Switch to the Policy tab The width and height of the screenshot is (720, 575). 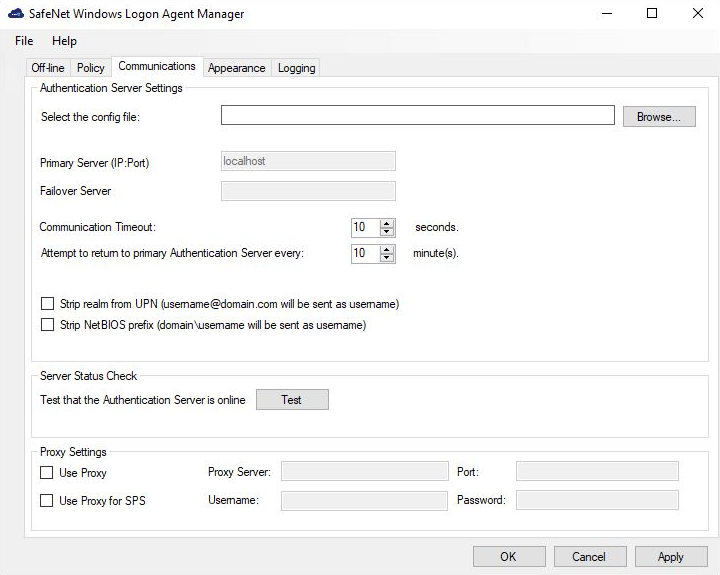coord(91,68)
